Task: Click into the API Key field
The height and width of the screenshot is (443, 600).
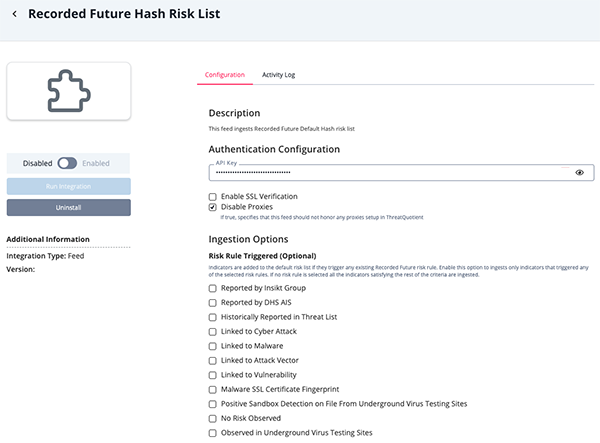Action: (x=390, y=173)
